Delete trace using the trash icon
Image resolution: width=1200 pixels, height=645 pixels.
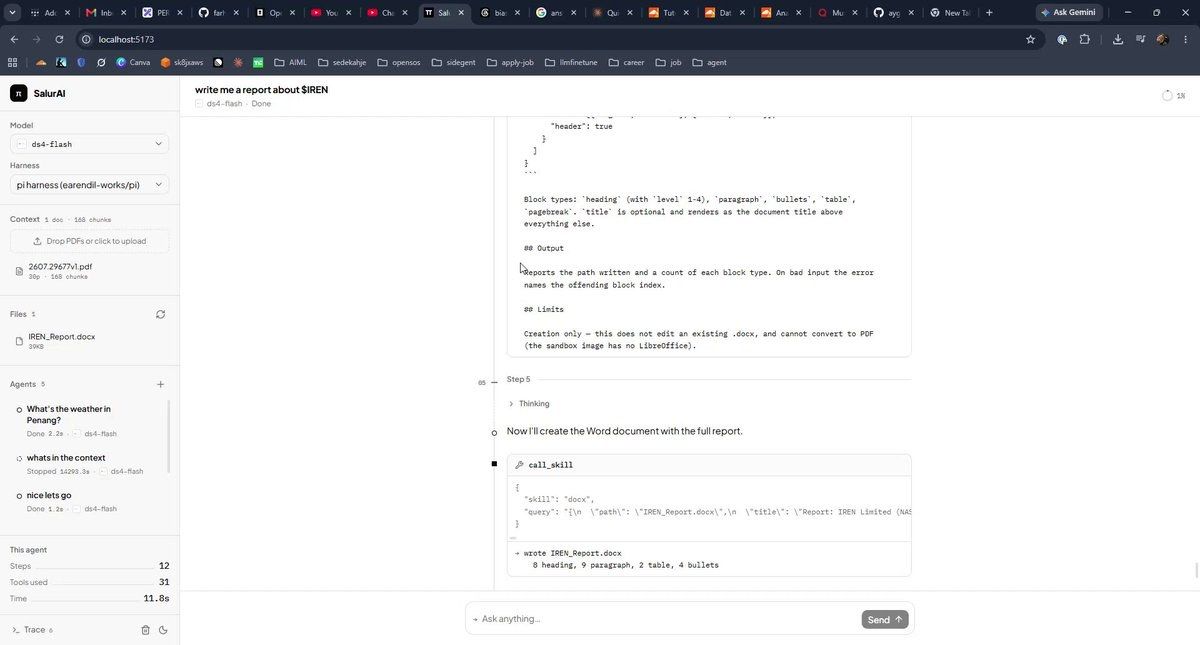point(145,630)
